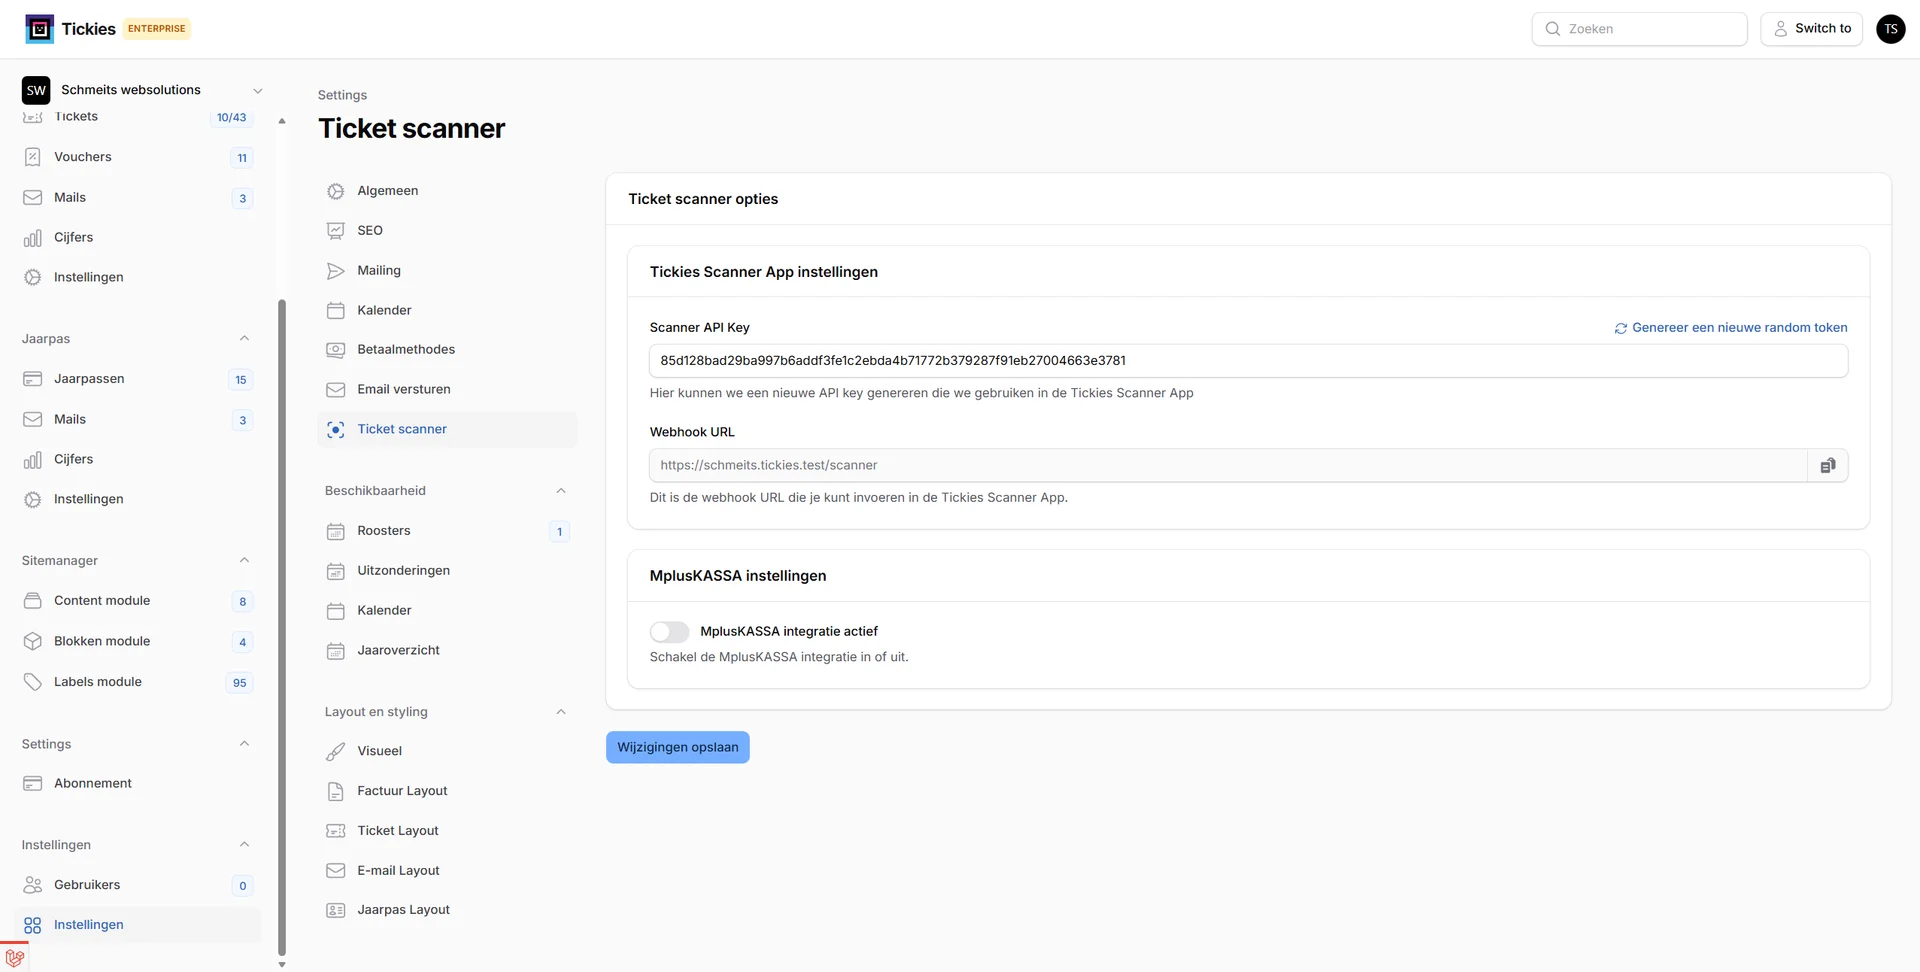Collapse the Jaarpas section
The width and height of the screenshot is (1920, 972).
(x=244, y=338)
